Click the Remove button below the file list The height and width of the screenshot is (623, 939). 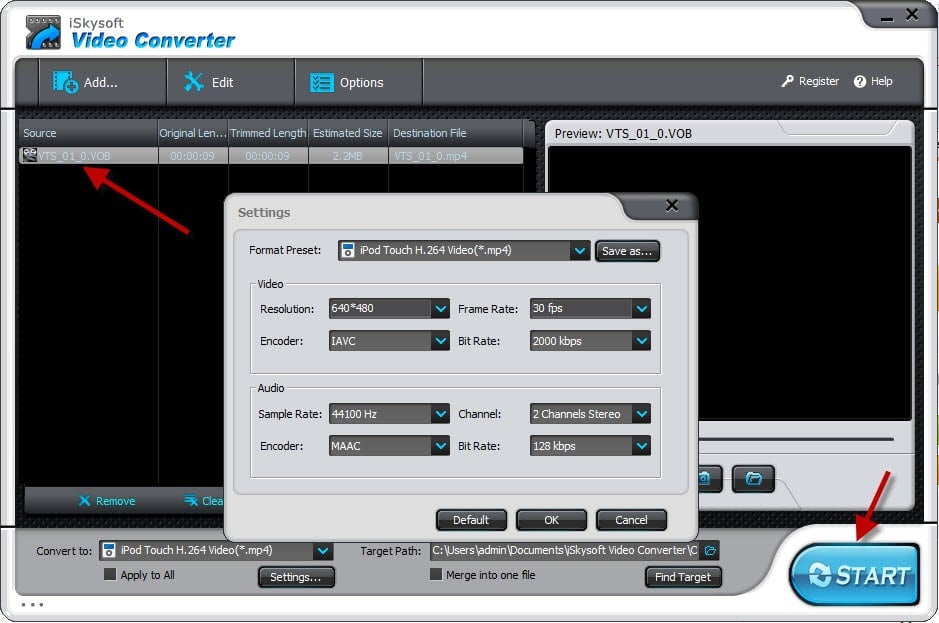pos(107,501)
